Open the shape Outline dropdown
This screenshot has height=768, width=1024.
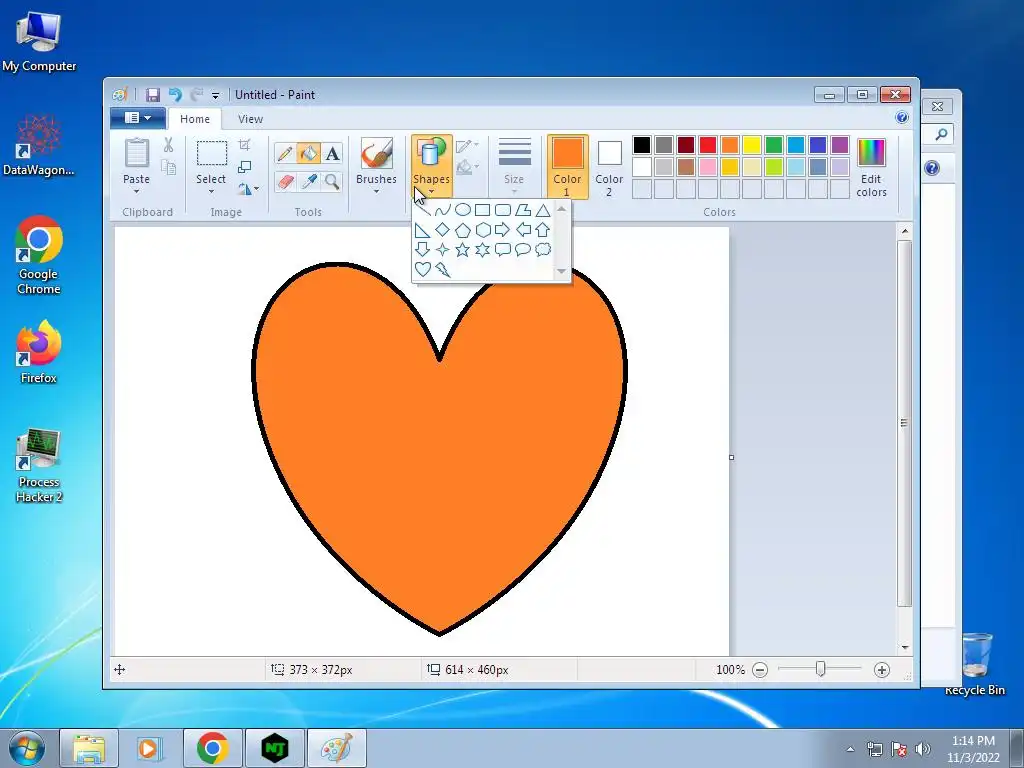click(467, 146)
